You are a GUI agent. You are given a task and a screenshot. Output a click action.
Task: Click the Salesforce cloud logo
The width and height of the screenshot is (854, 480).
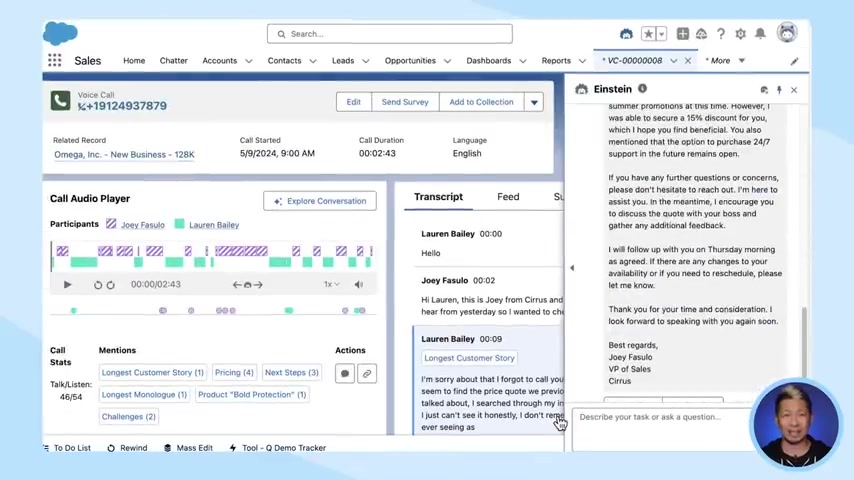(60, 33)
